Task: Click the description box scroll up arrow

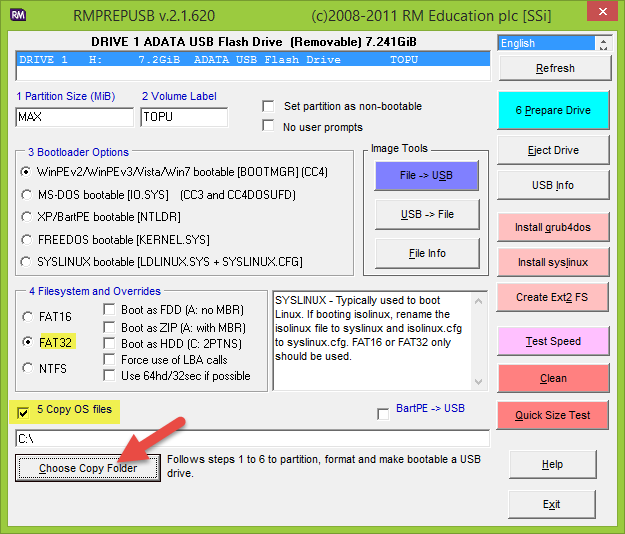Action: point(479,301)
